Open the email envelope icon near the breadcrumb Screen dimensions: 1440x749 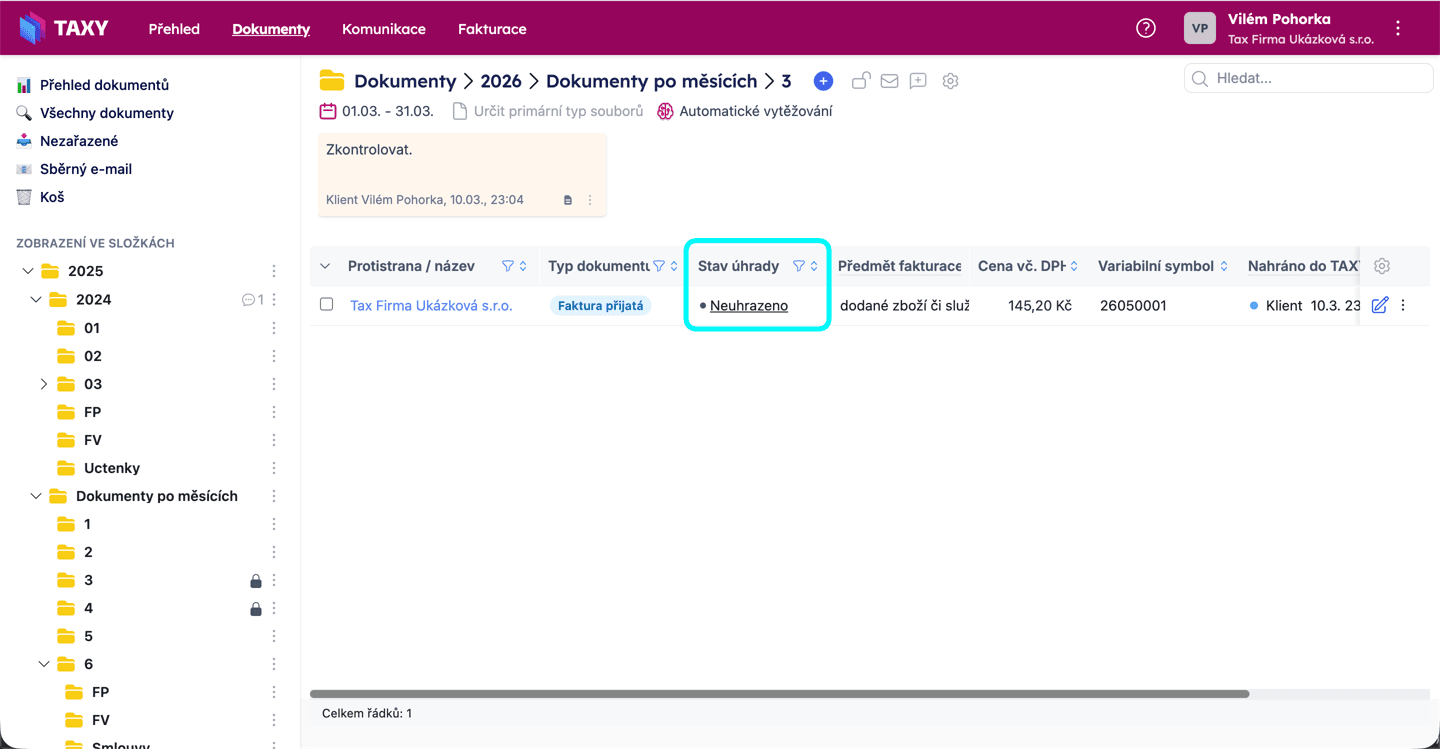[889, 80]
